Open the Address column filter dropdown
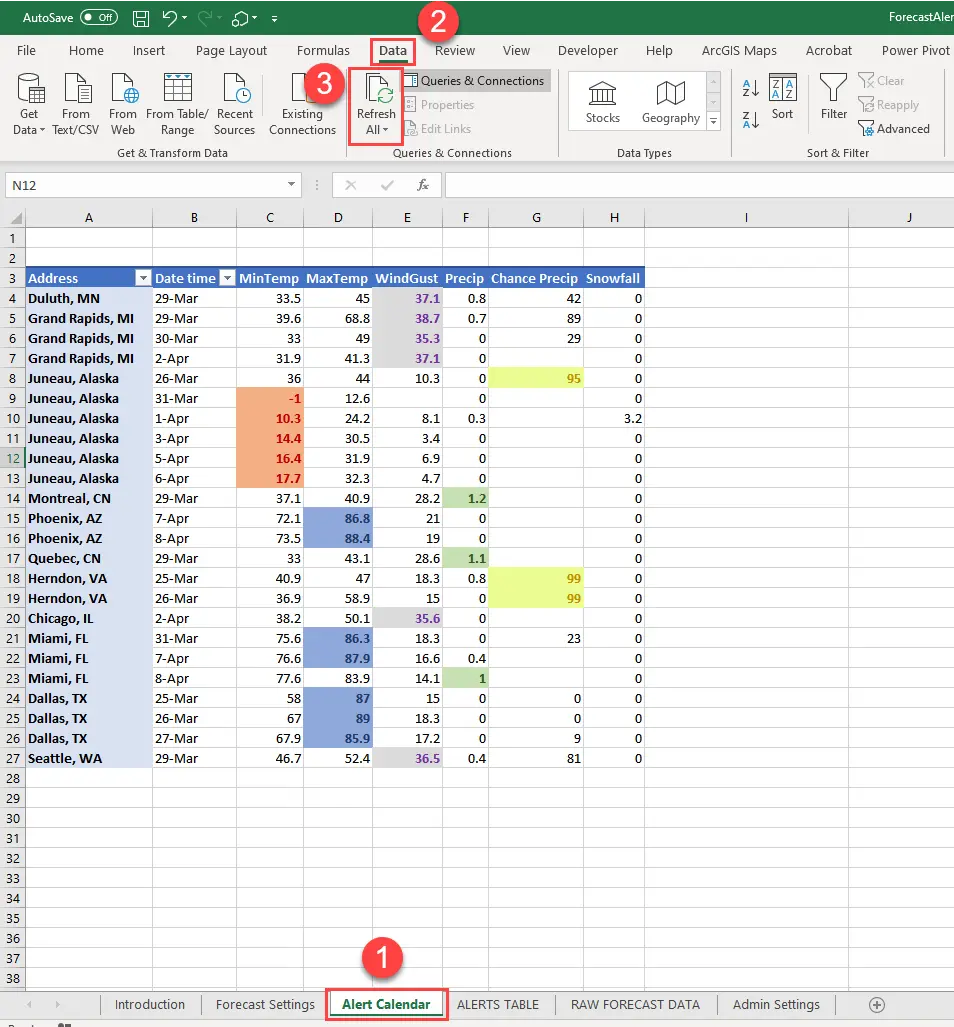This screenshot has height=1027, width=954. [x=142, y=278]
